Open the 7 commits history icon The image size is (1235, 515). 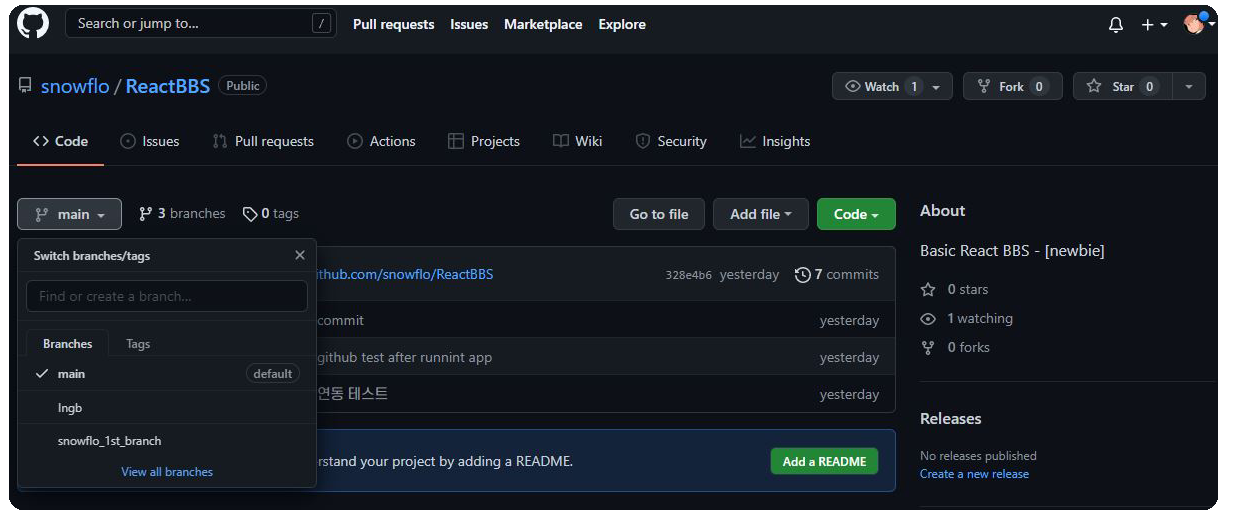[802, 275]
